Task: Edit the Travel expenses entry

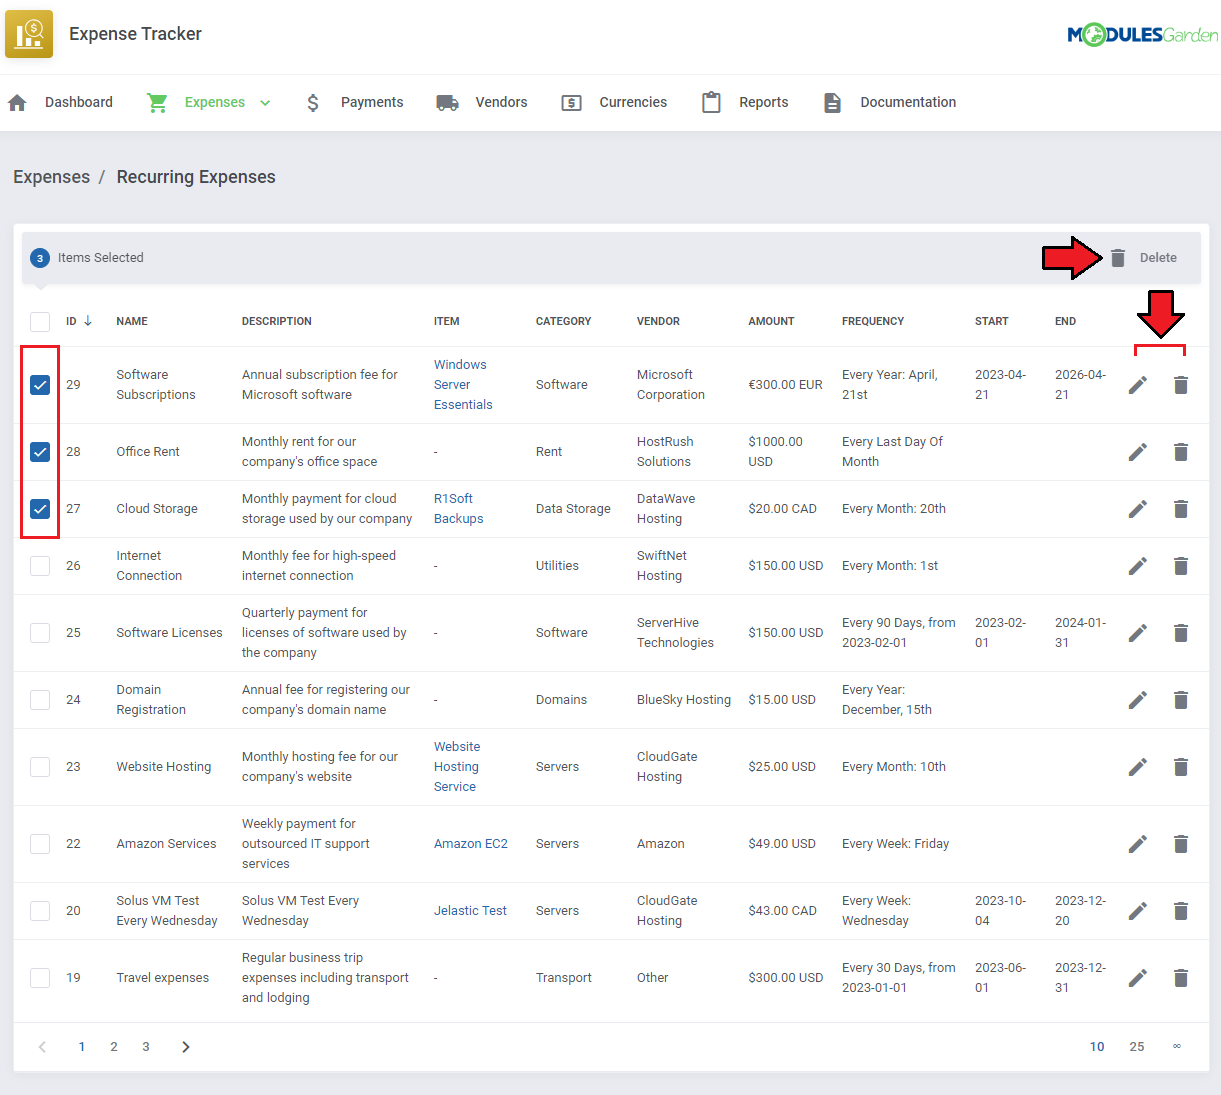Action: (1138, 978)
